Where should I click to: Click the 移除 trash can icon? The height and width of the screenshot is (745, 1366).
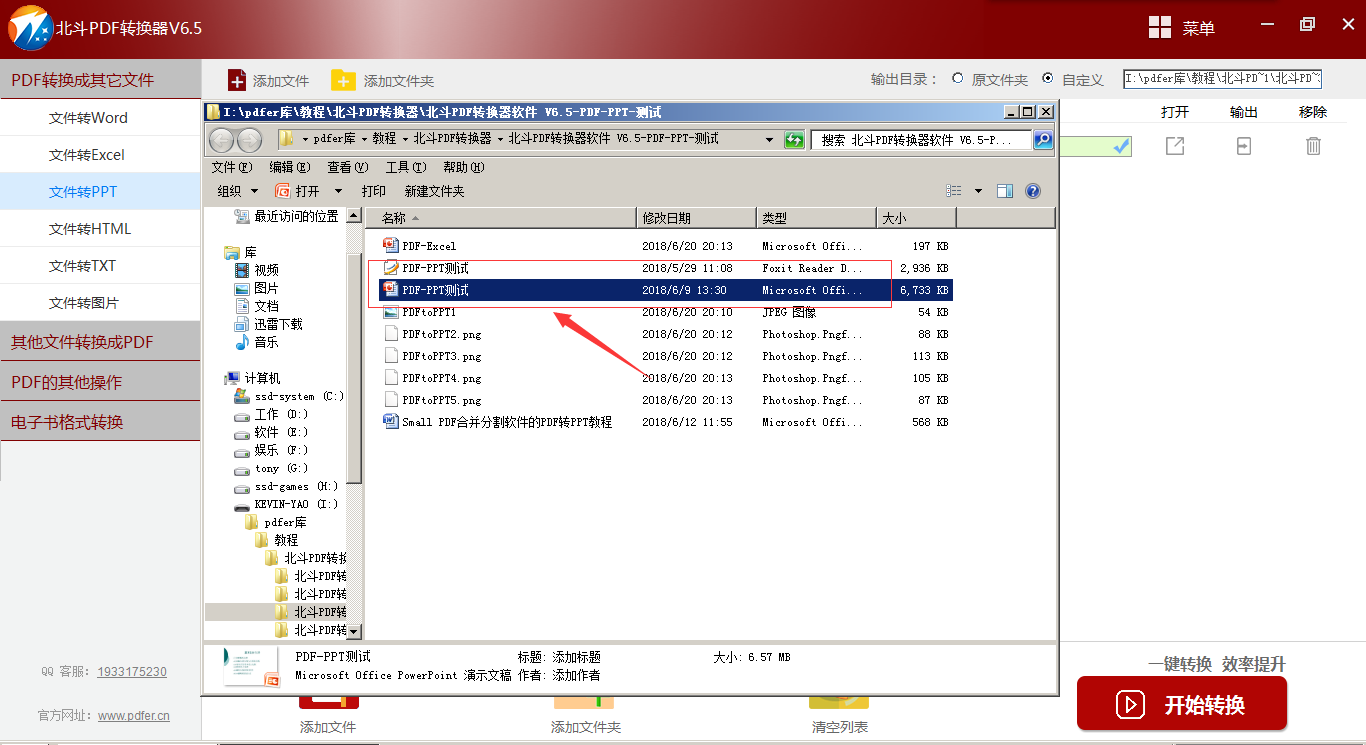pos(1313,146)
